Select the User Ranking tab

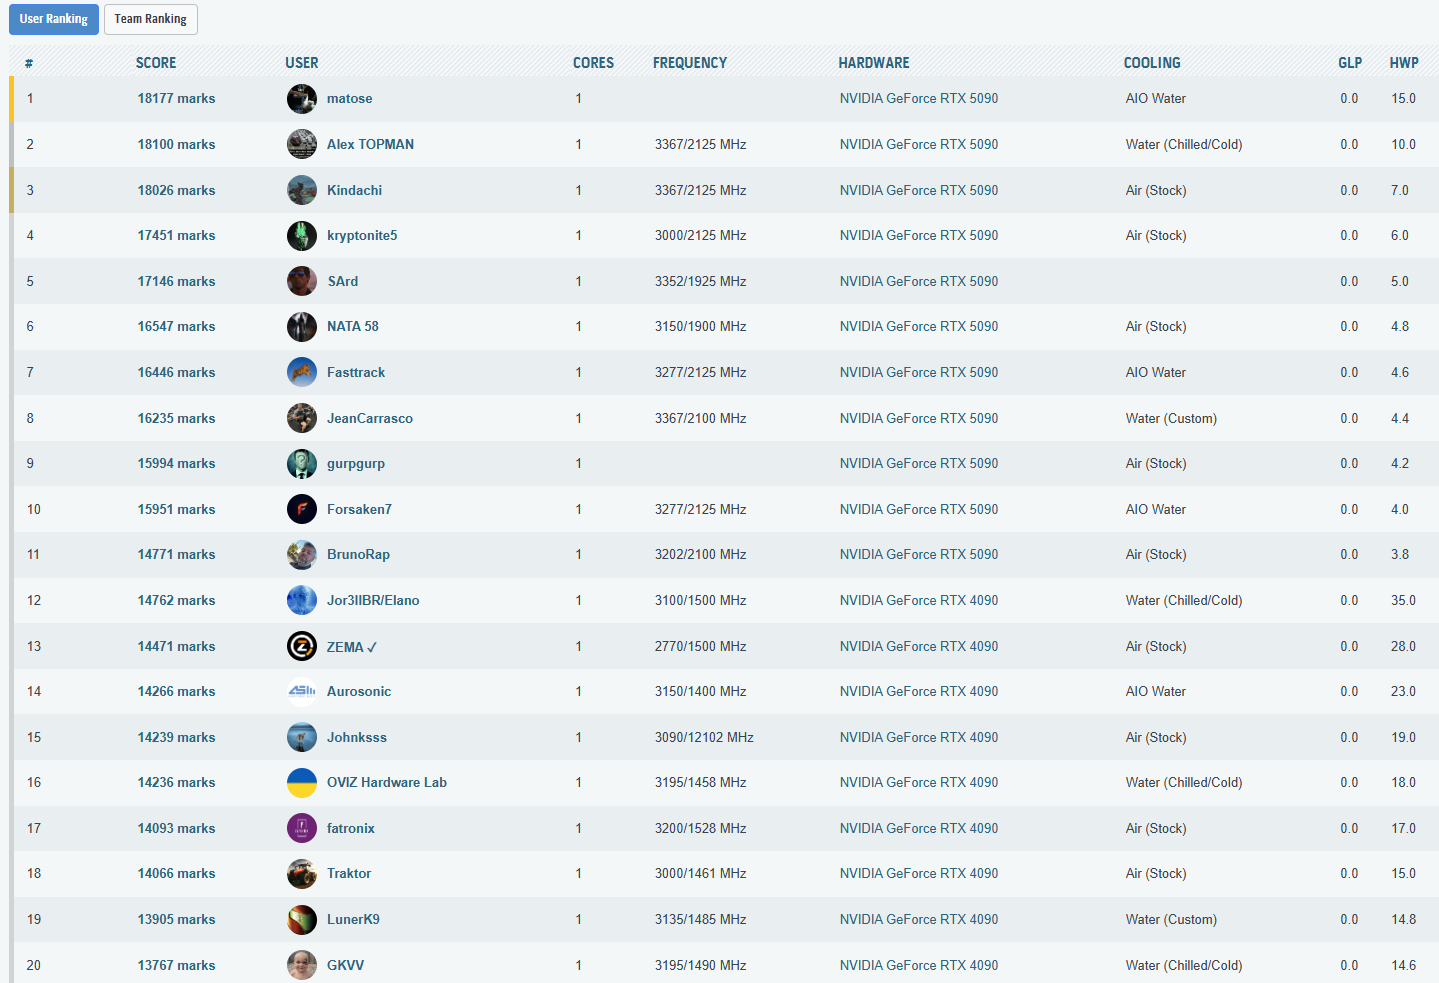(54, 19)
